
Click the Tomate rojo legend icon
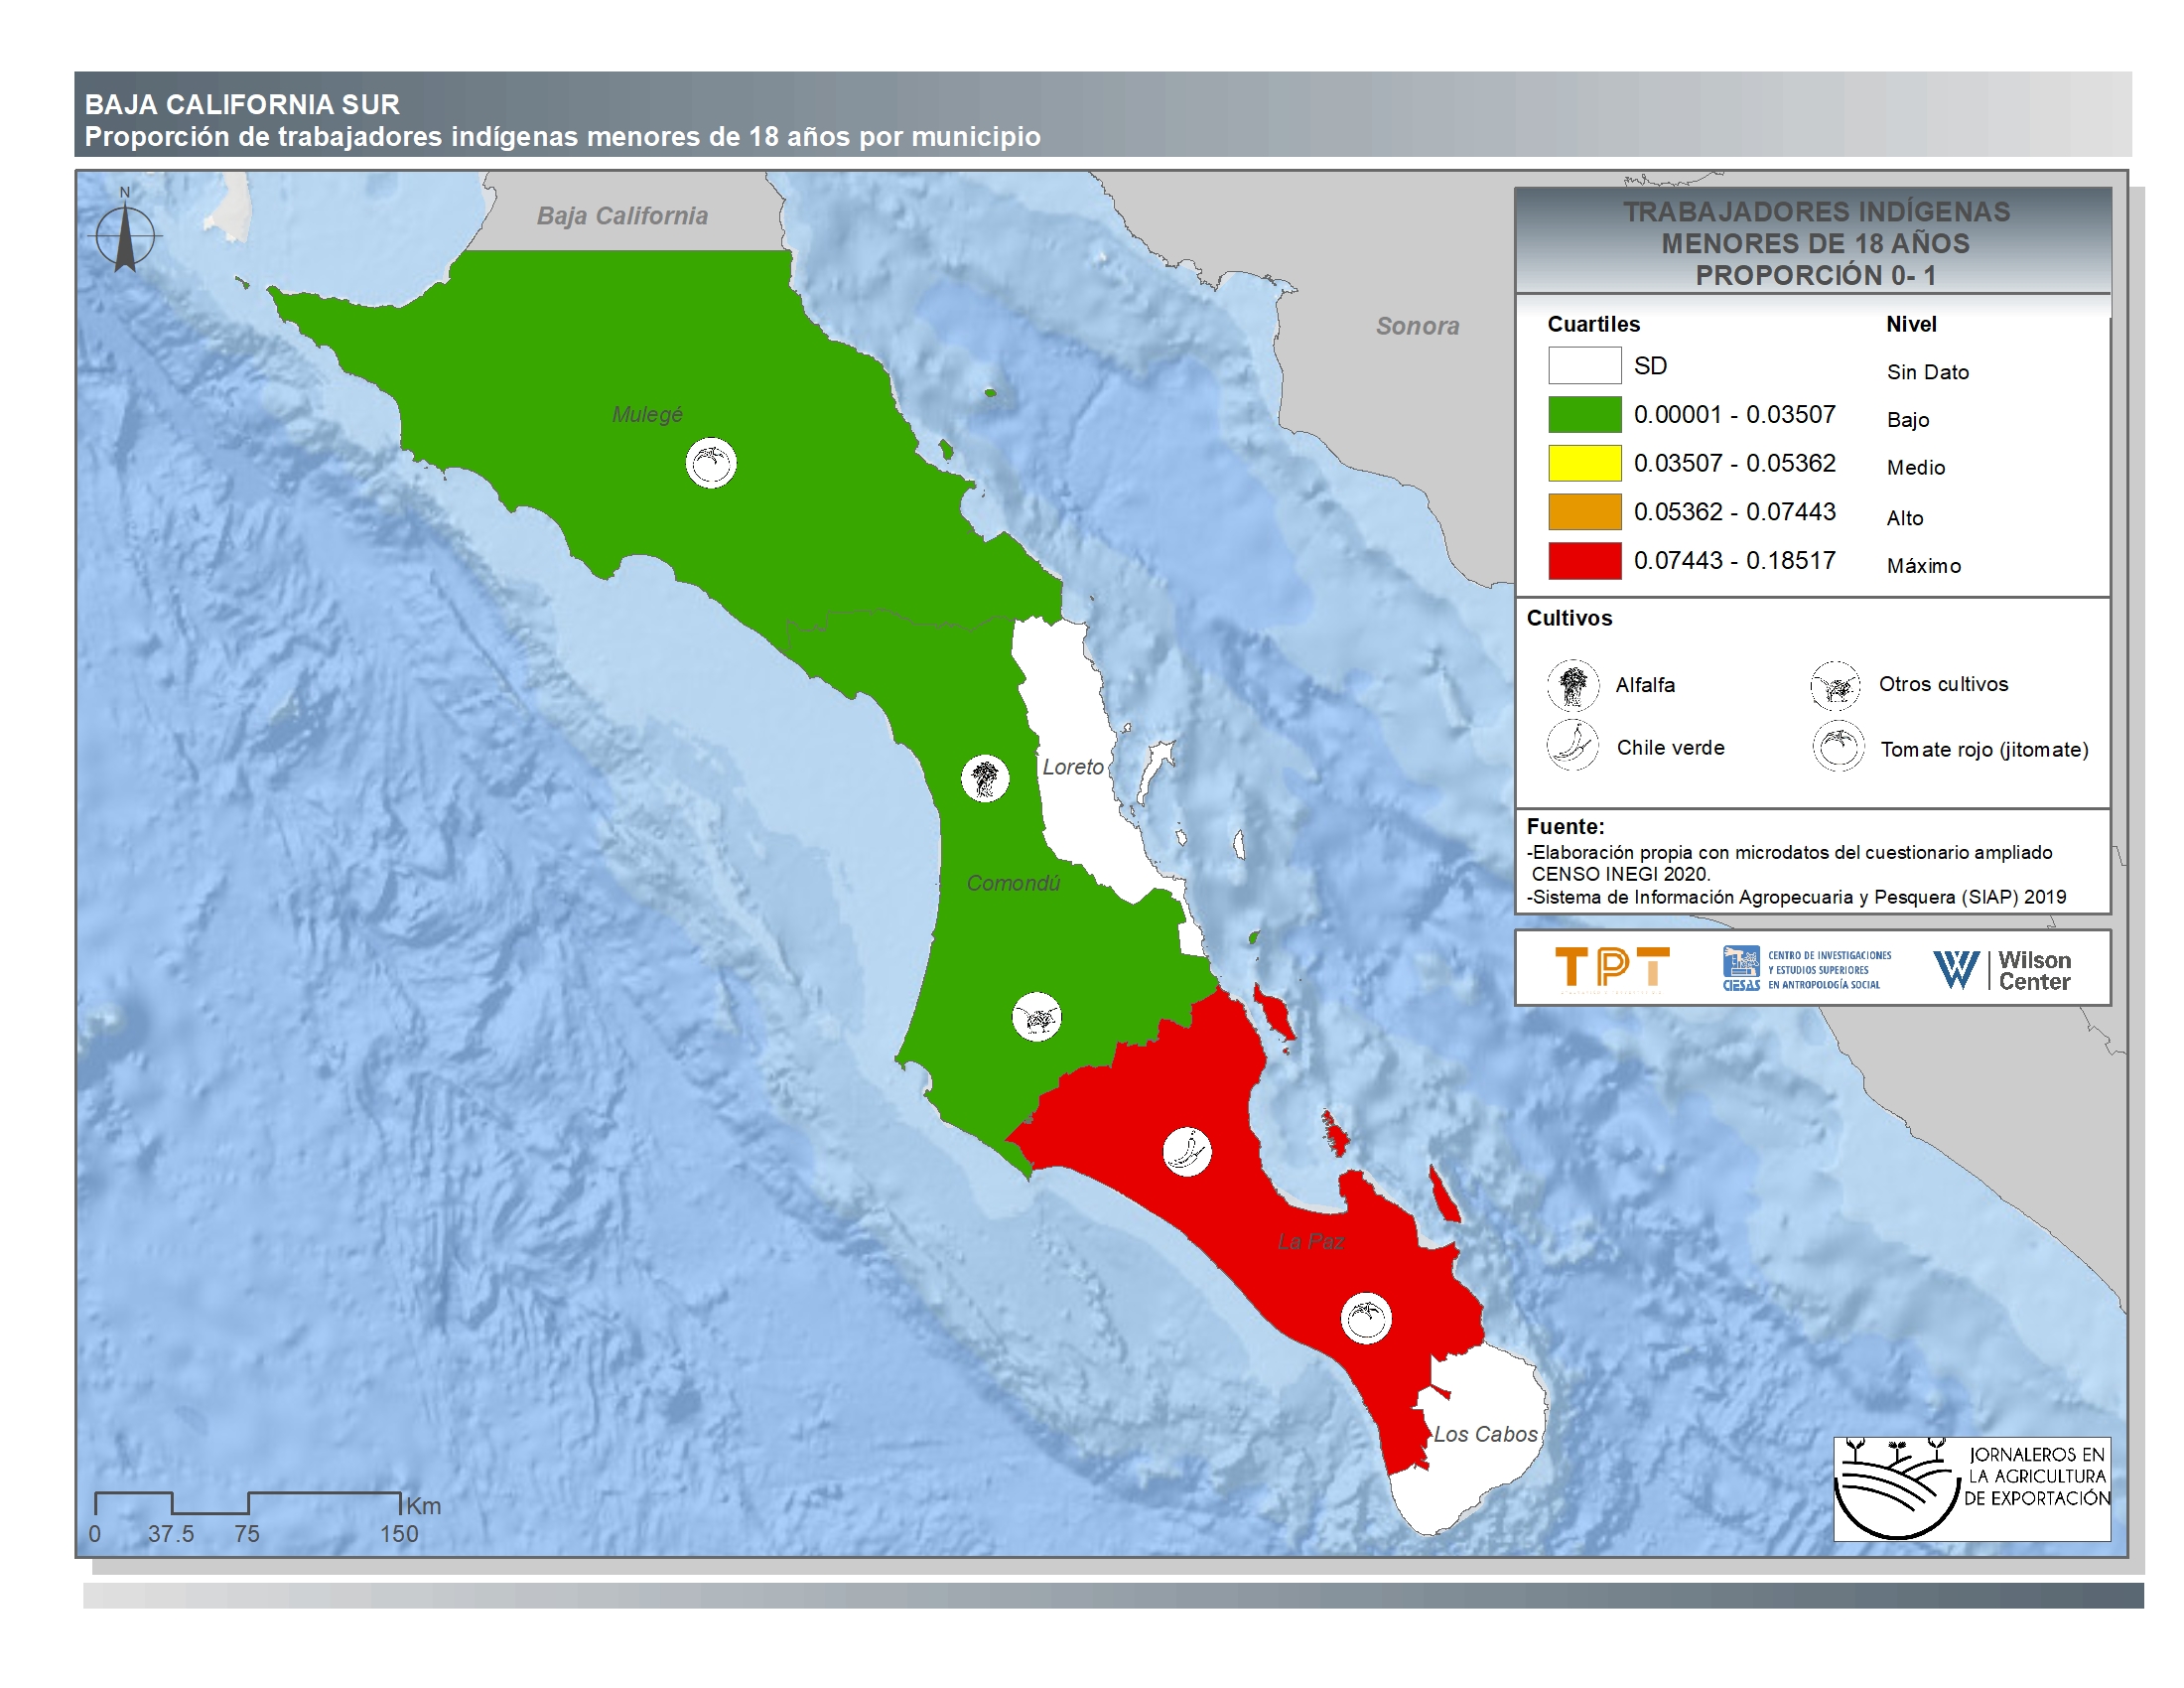click(x=1838, y=747)
